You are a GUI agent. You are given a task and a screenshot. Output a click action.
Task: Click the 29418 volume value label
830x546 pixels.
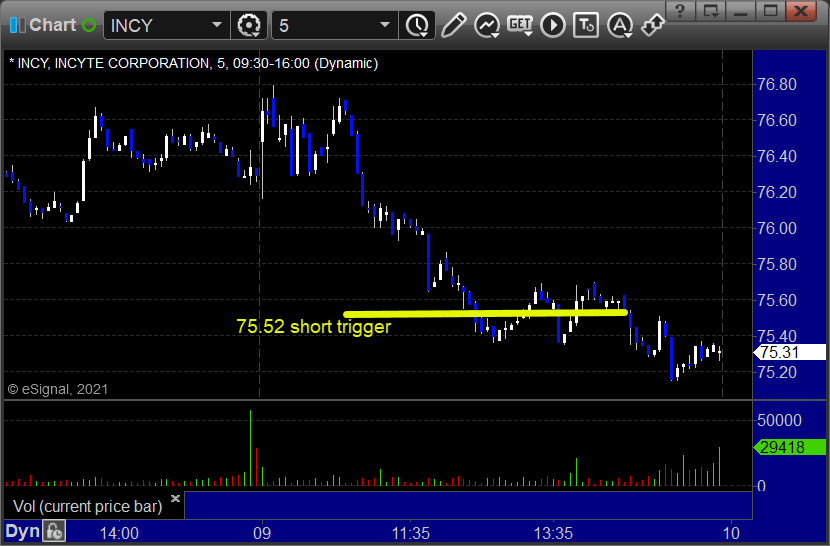(x=790, y=447)
